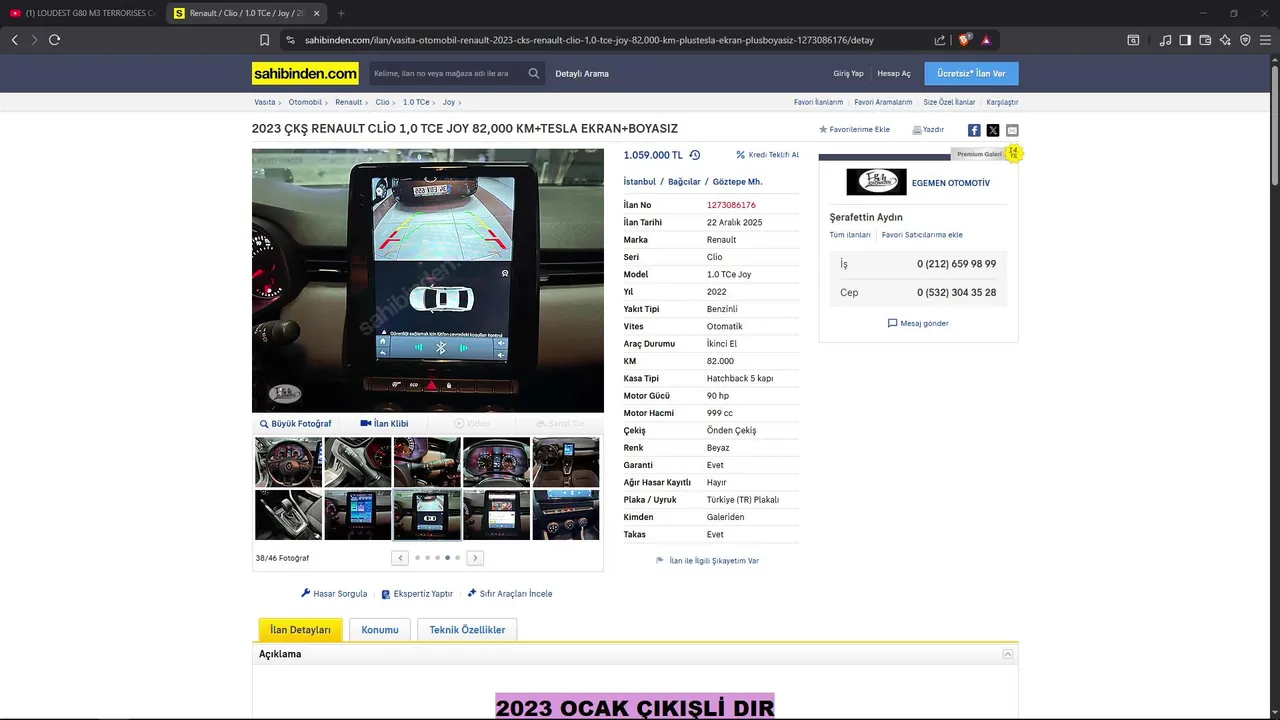Click the main reverse camera photo
This screenshot has height=720, width=1280.
[x=428, y=280]
